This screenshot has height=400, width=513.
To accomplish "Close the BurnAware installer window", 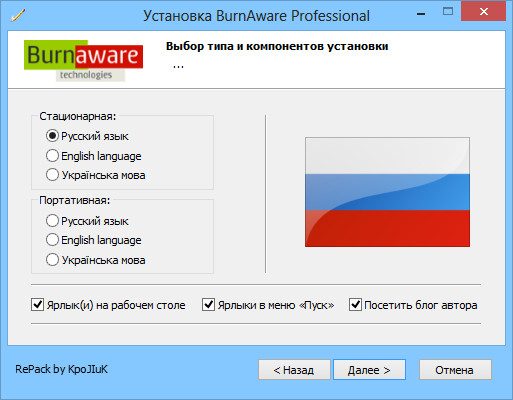I will coord(483,12).
